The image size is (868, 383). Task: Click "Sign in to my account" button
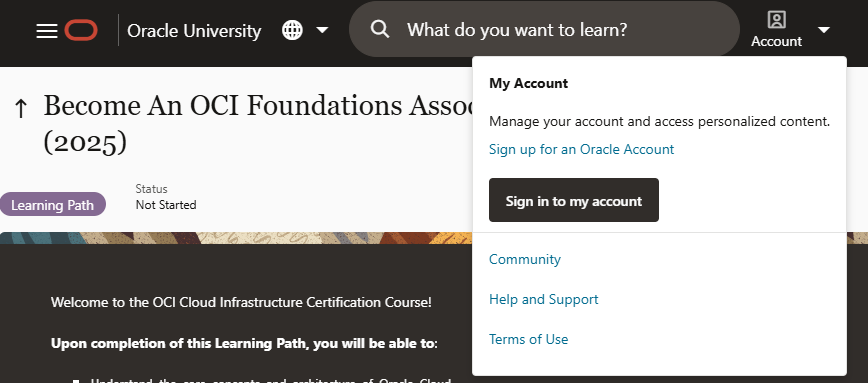click(x=574, y=200)
